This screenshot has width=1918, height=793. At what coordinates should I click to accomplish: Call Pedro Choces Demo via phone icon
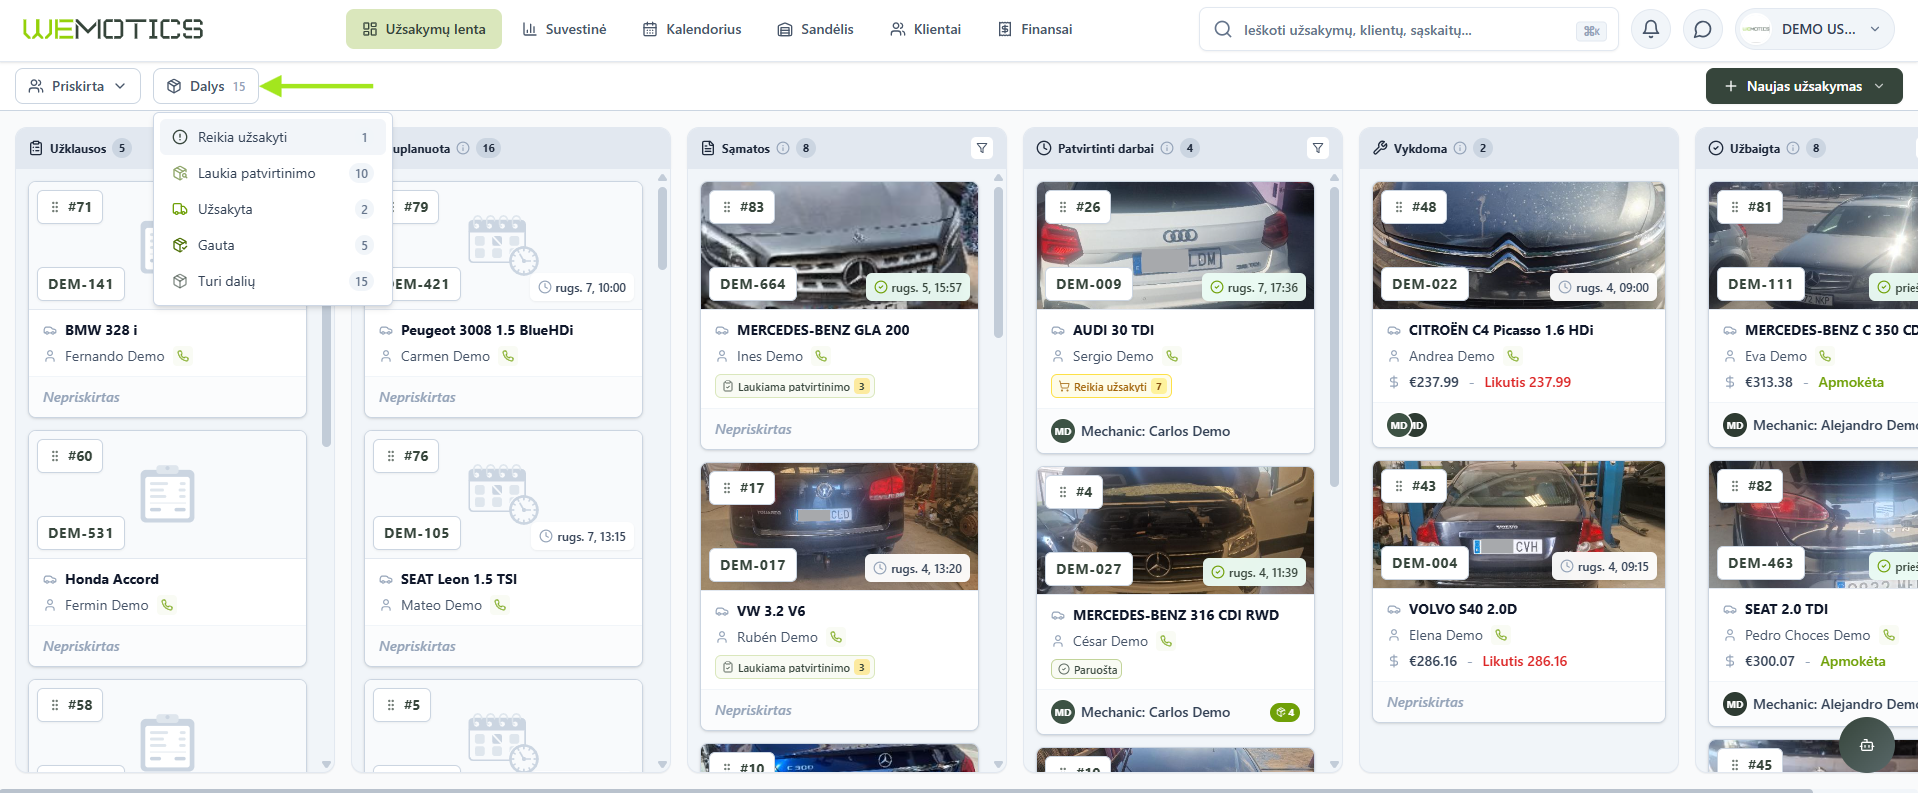coord(1889,635)
